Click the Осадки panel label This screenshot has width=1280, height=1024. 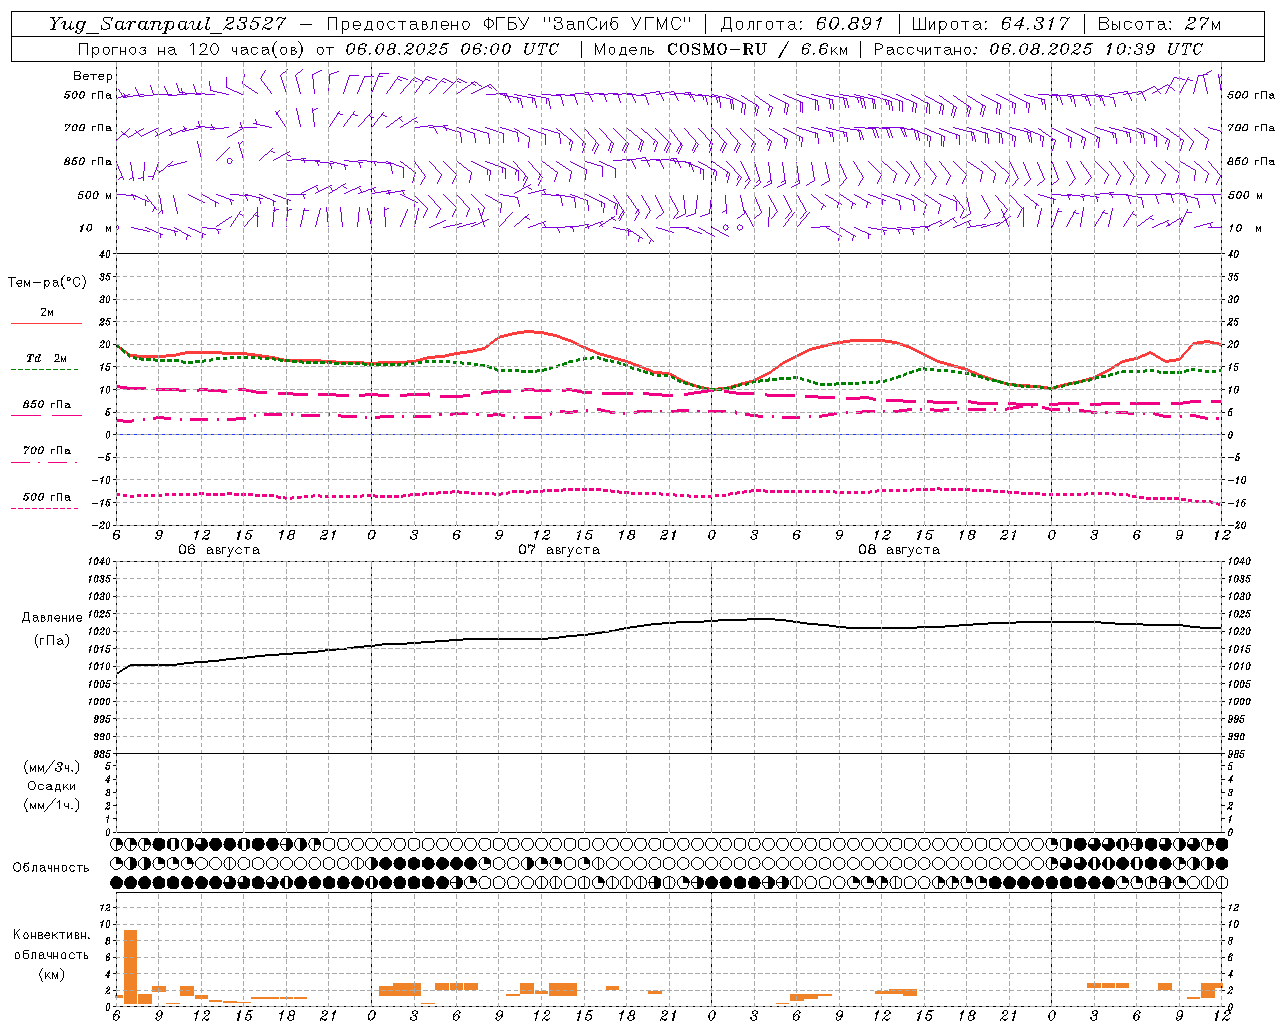click(52, 786)
